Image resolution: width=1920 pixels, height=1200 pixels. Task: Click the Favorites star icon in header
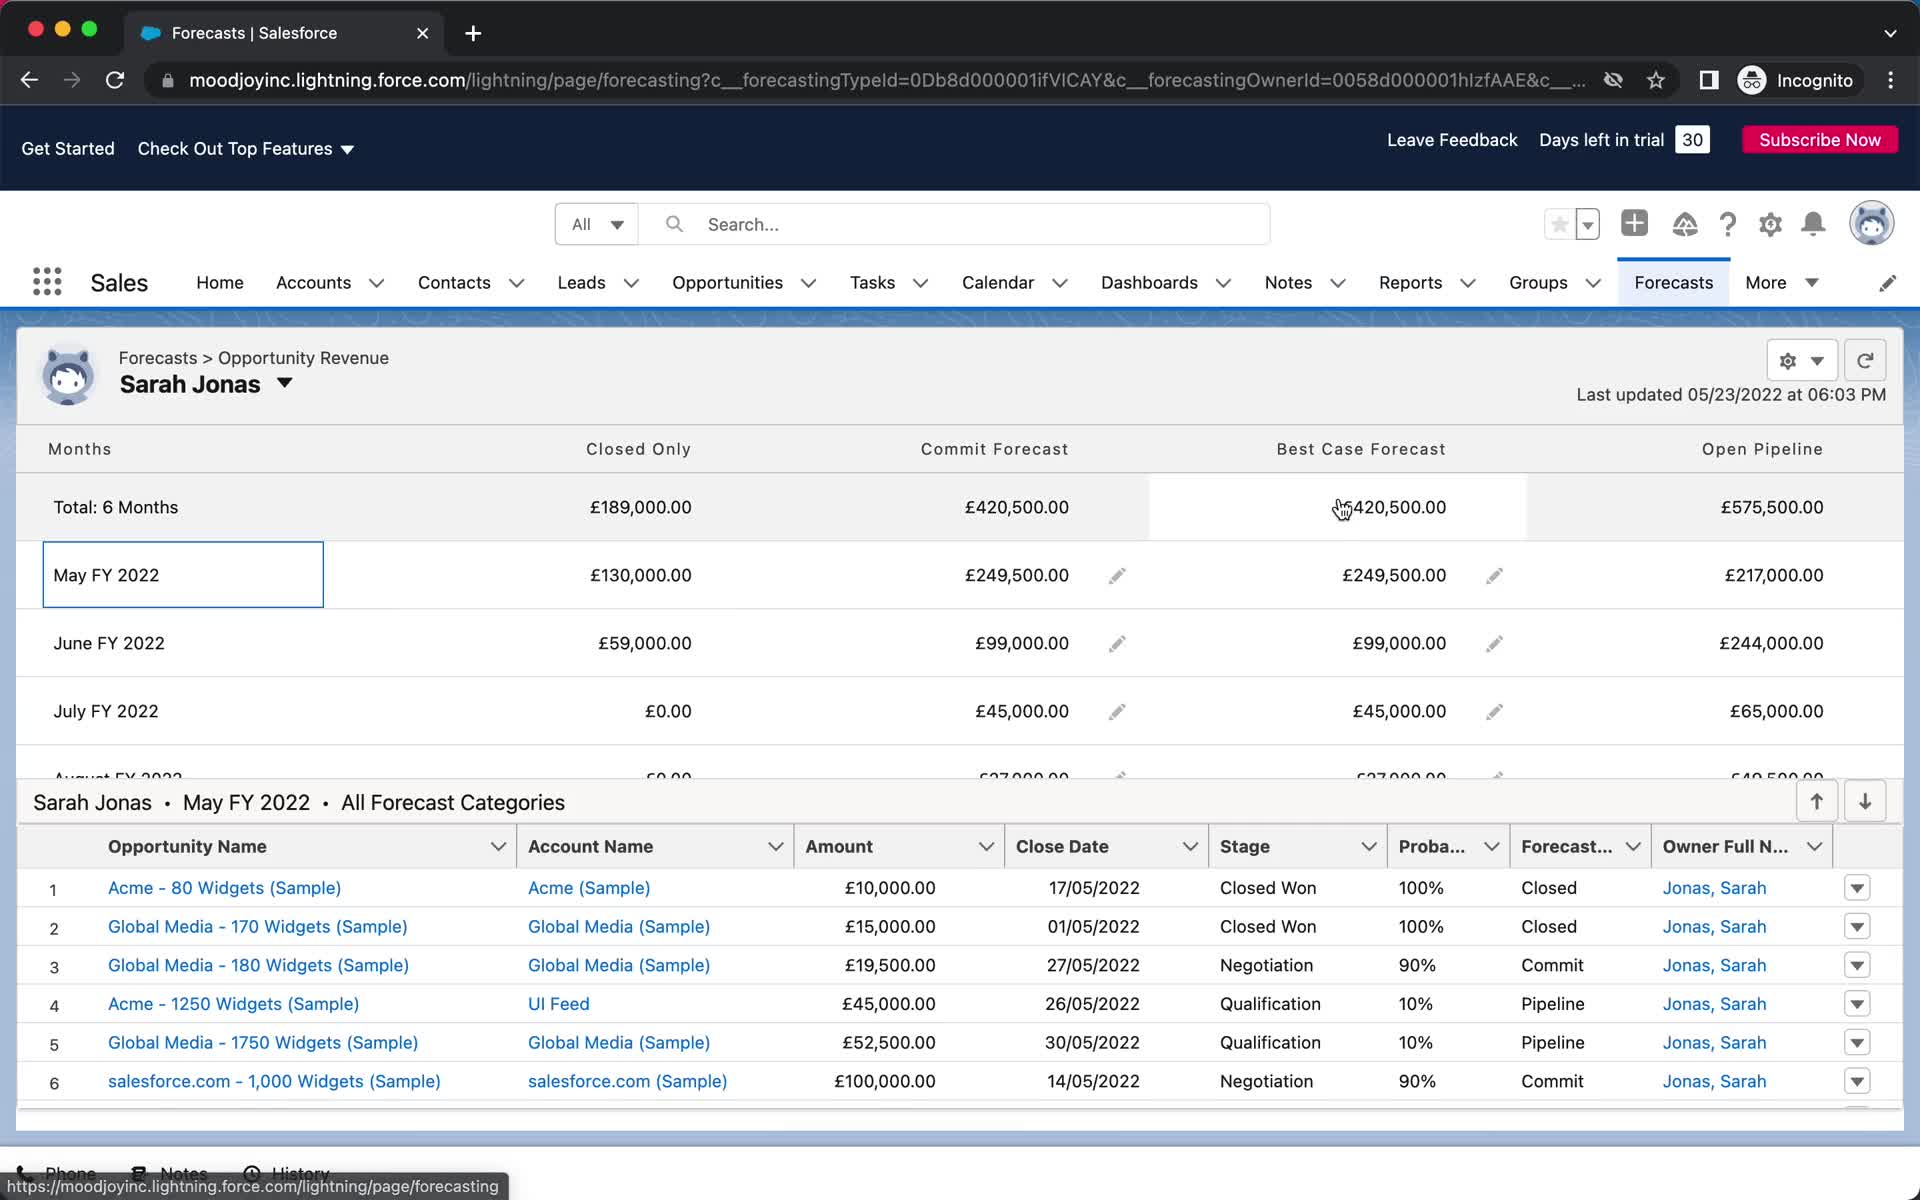(1559, 224)
